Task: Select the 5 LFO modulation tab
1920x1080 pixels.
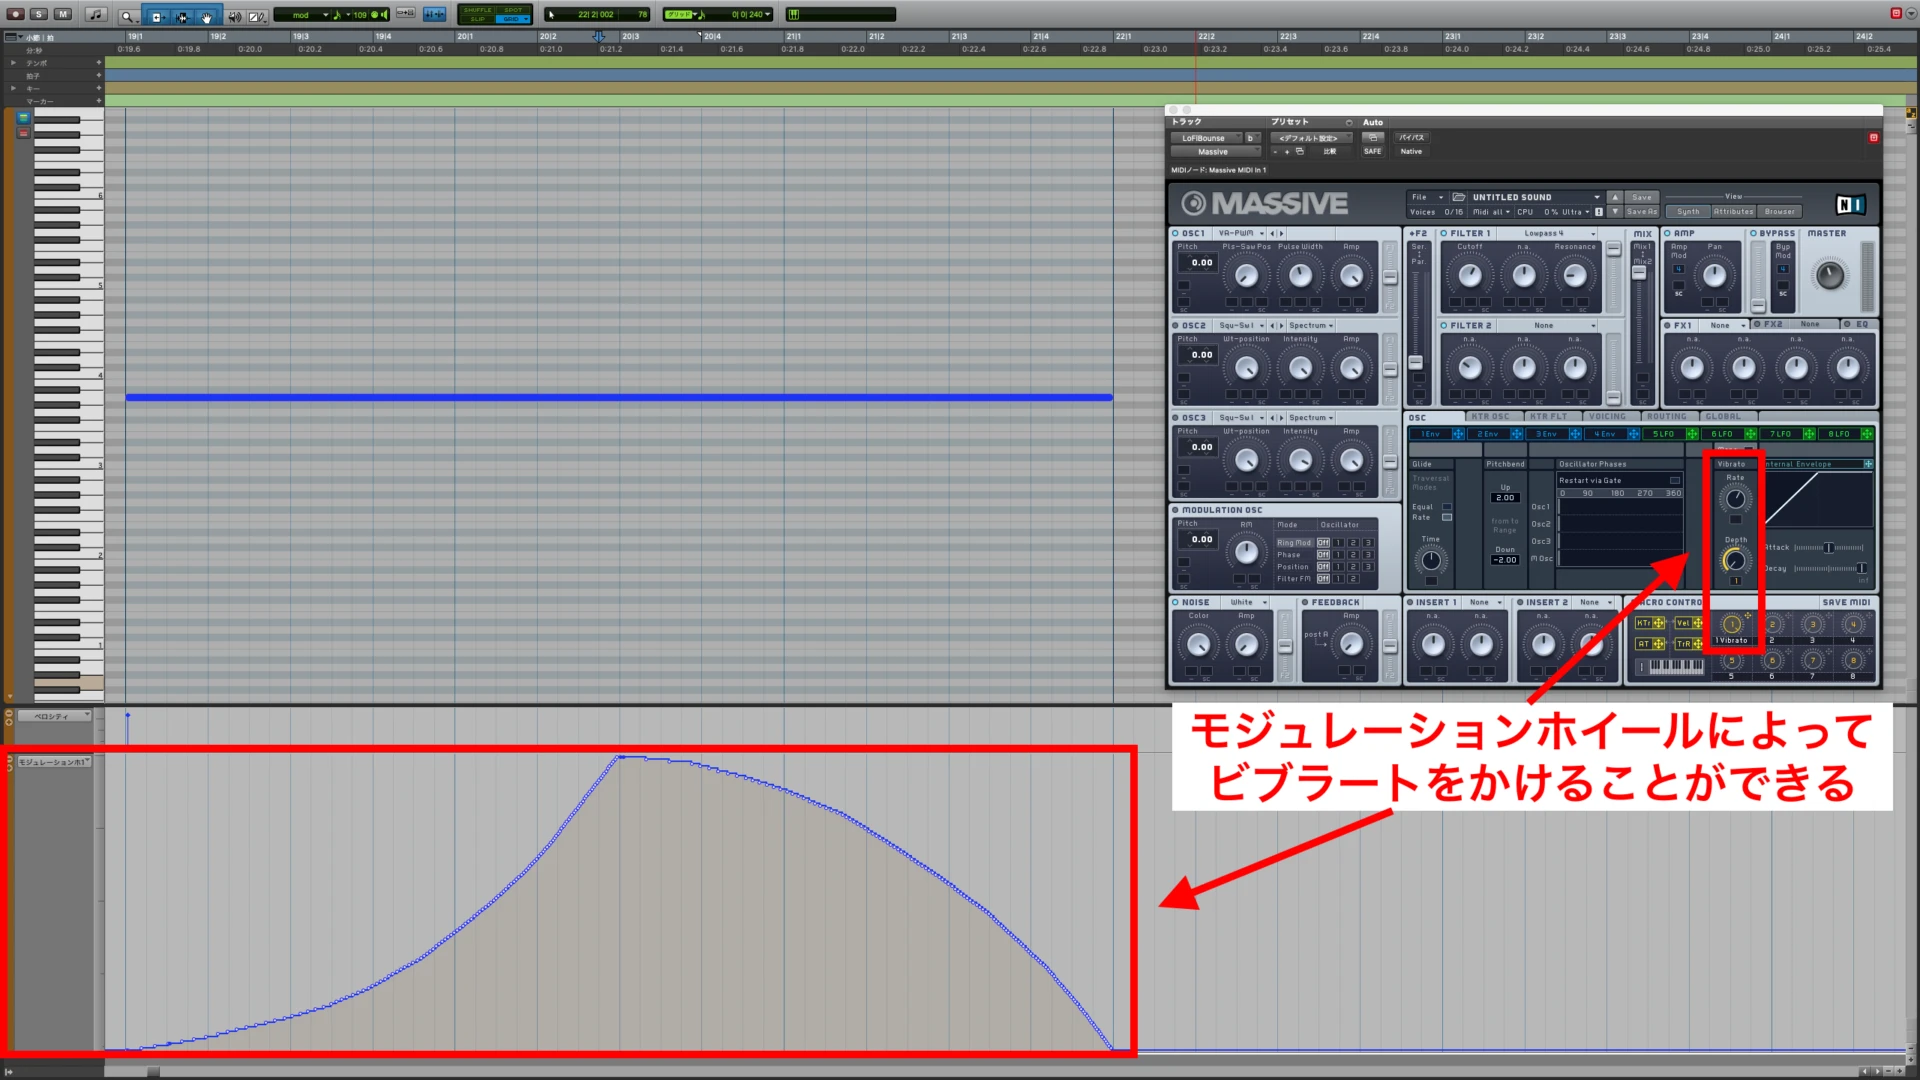Action: (x=1664, y=434)
